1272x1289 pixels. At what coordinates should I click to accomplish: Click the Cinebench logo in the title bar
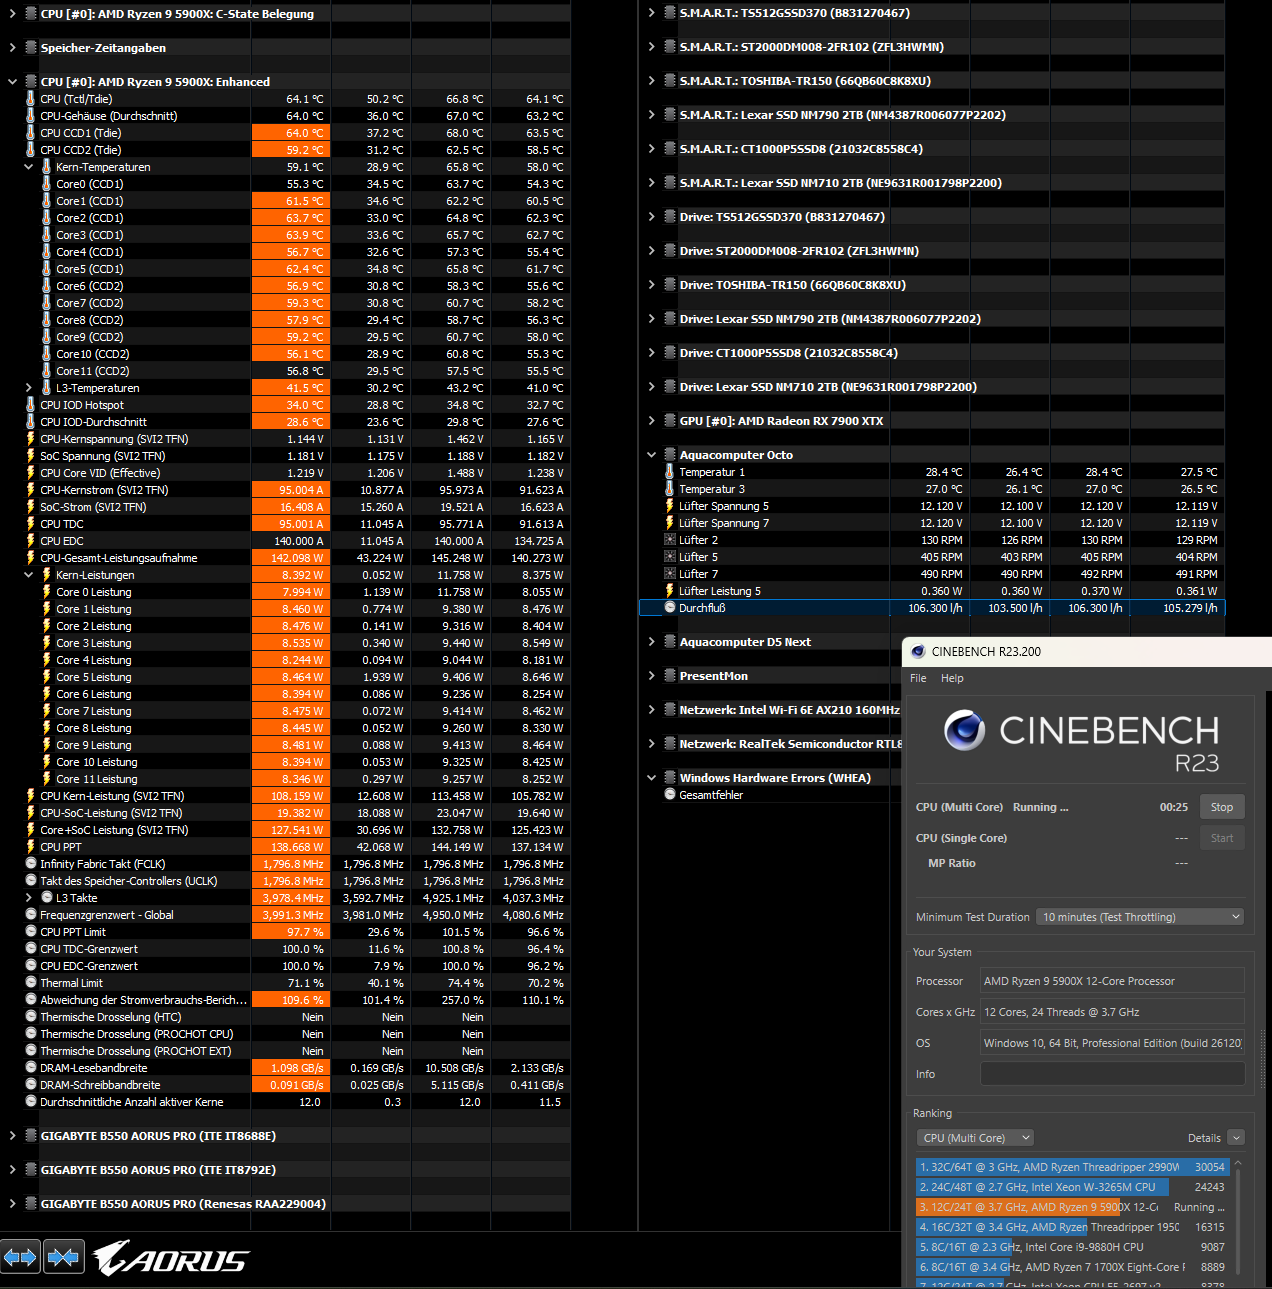coord(918,652)
